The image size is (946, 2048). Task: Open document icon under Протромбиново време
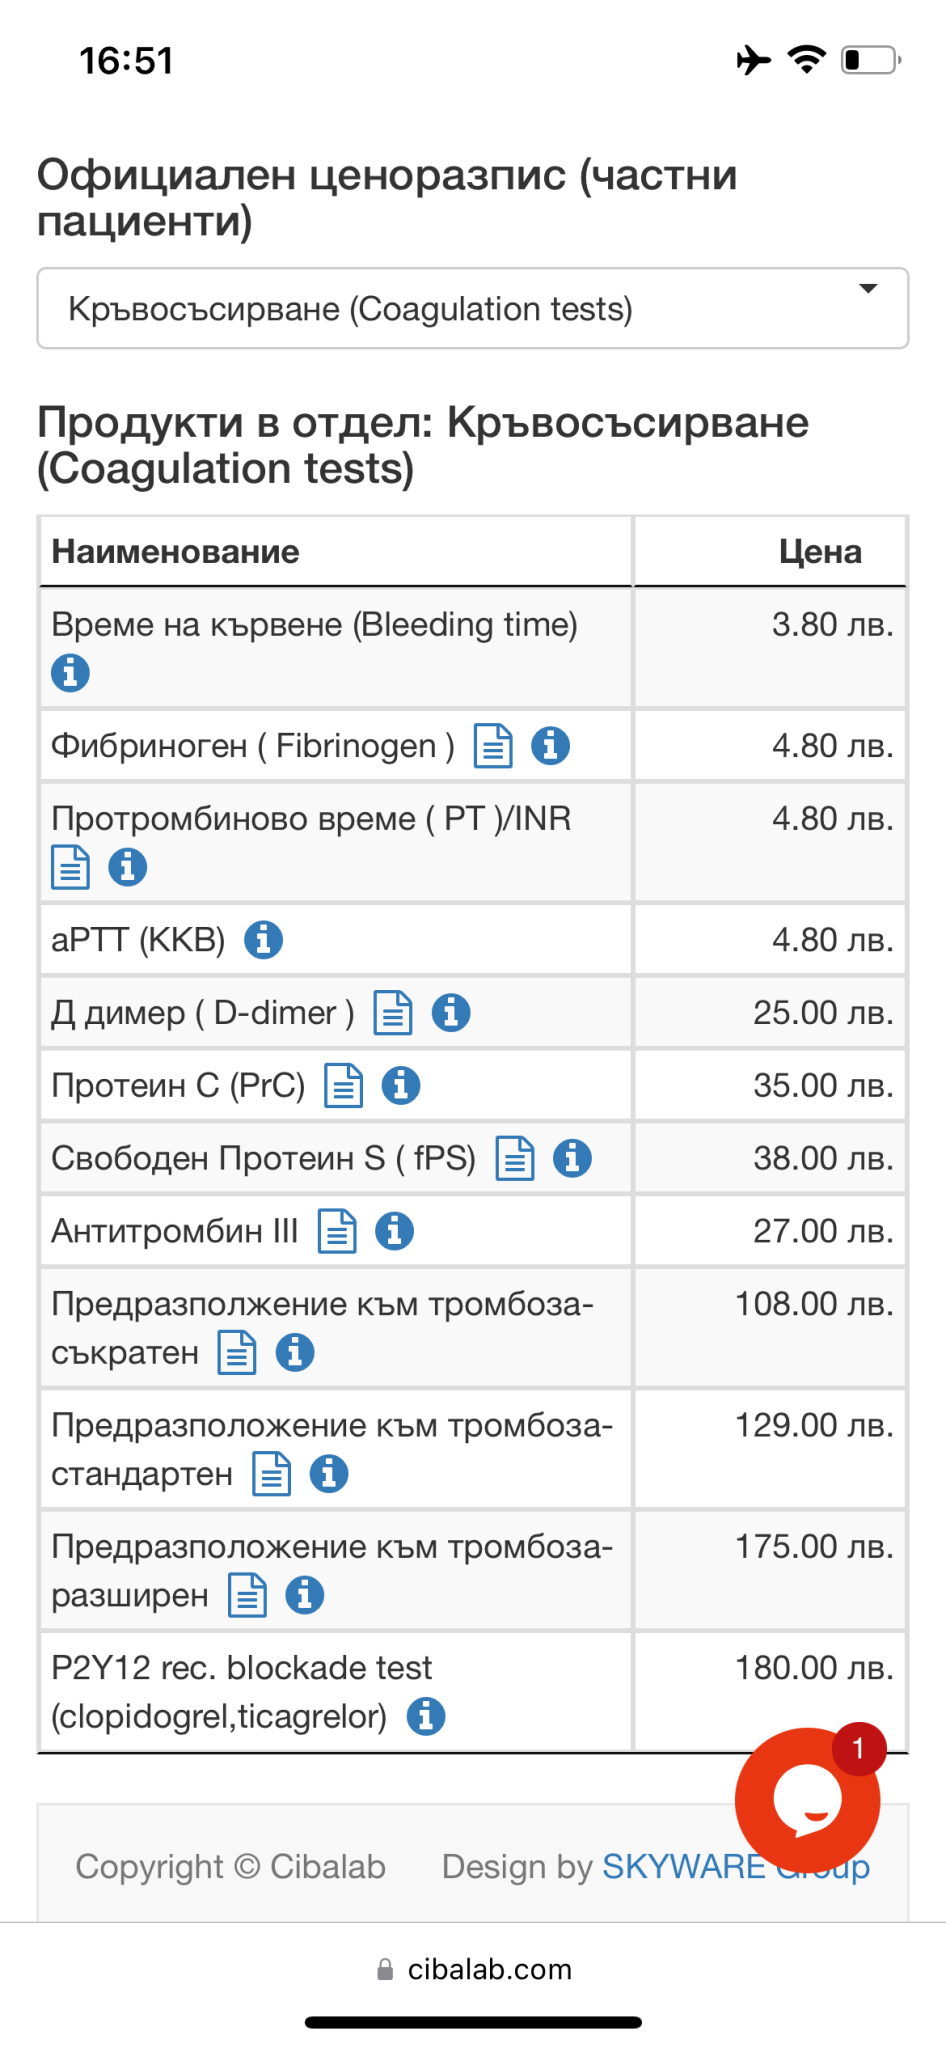[x=70, y=867]
